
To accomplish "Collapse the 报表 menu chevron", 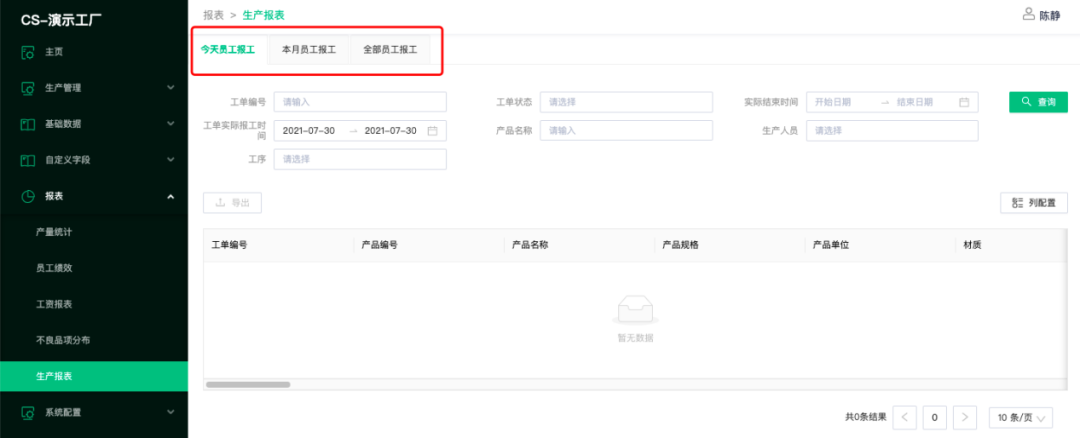I will pos(170,197).
